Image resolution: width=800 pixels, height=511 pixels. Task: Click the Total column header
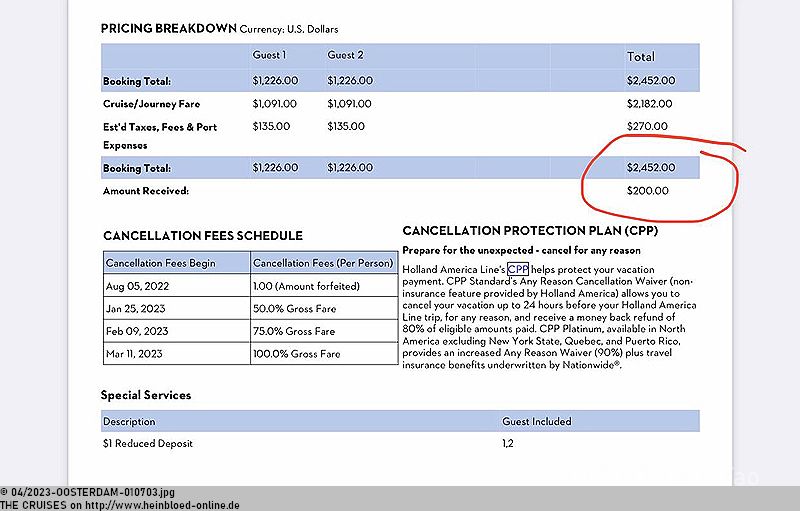(x=641, y=57)
